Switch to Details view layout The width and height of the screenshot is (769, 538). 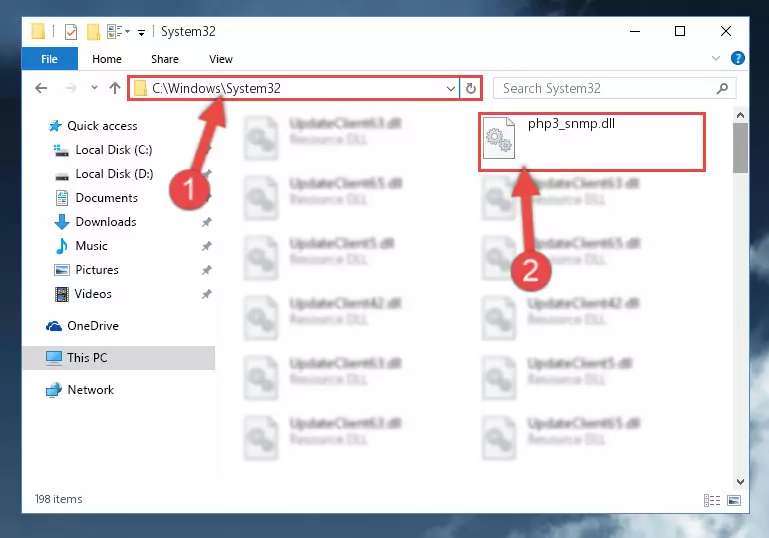click(x=712, y=500)
